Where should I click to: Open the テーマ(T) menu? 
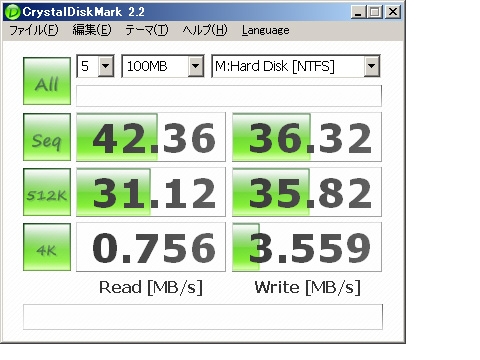point(147,30)
